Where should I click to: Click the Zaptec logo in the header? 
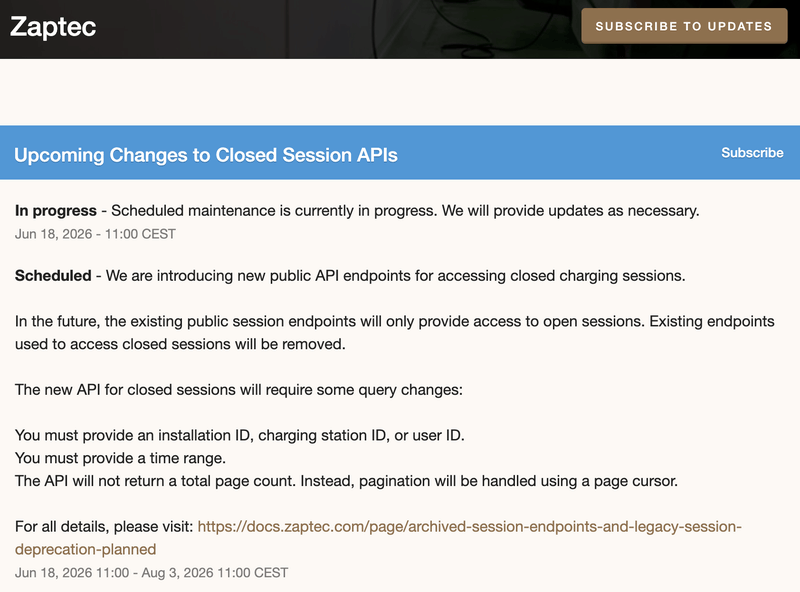tap(53, 27)
